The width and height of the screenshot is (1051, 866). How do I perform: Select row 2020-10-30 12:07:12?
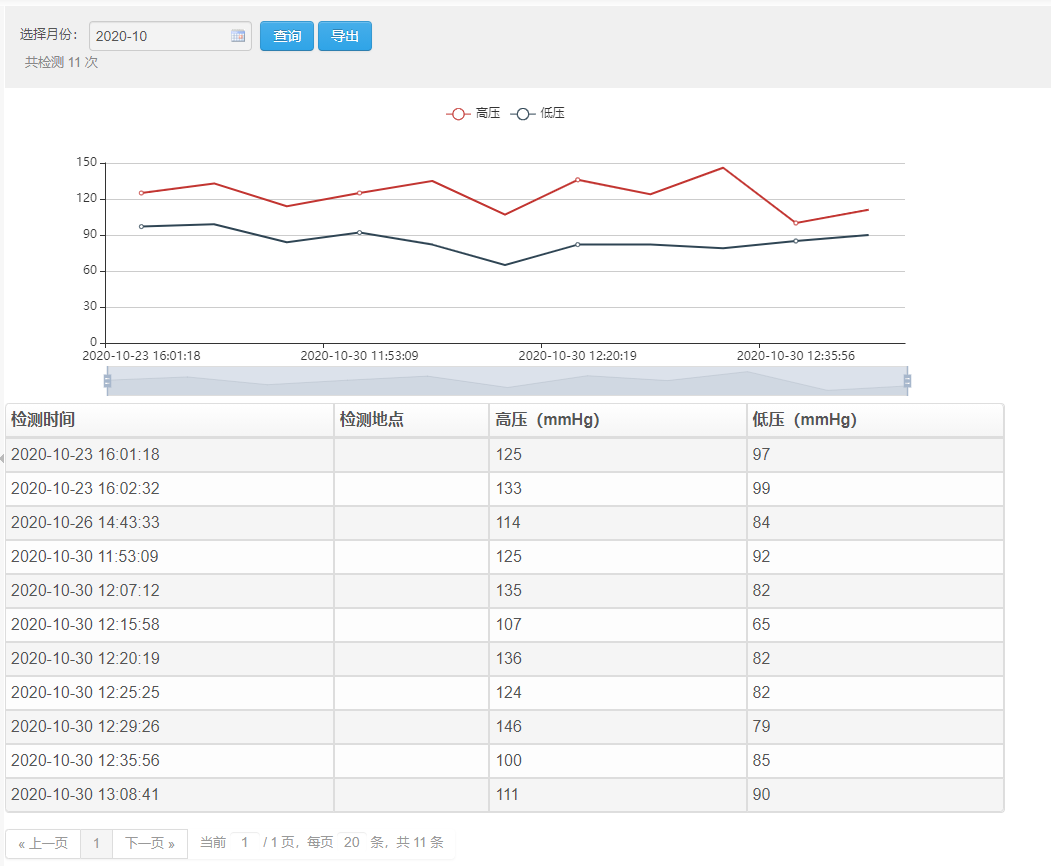point(505,591)
